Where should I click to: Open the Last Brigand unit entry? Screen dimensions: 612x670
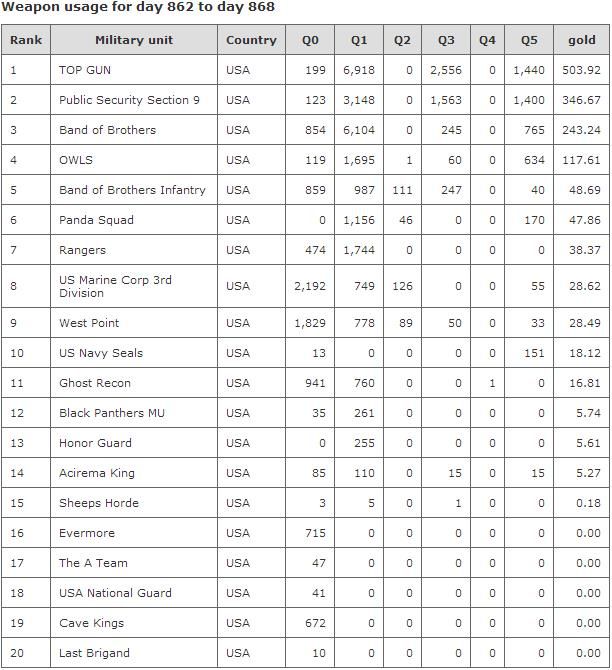[x=94, y=653]
